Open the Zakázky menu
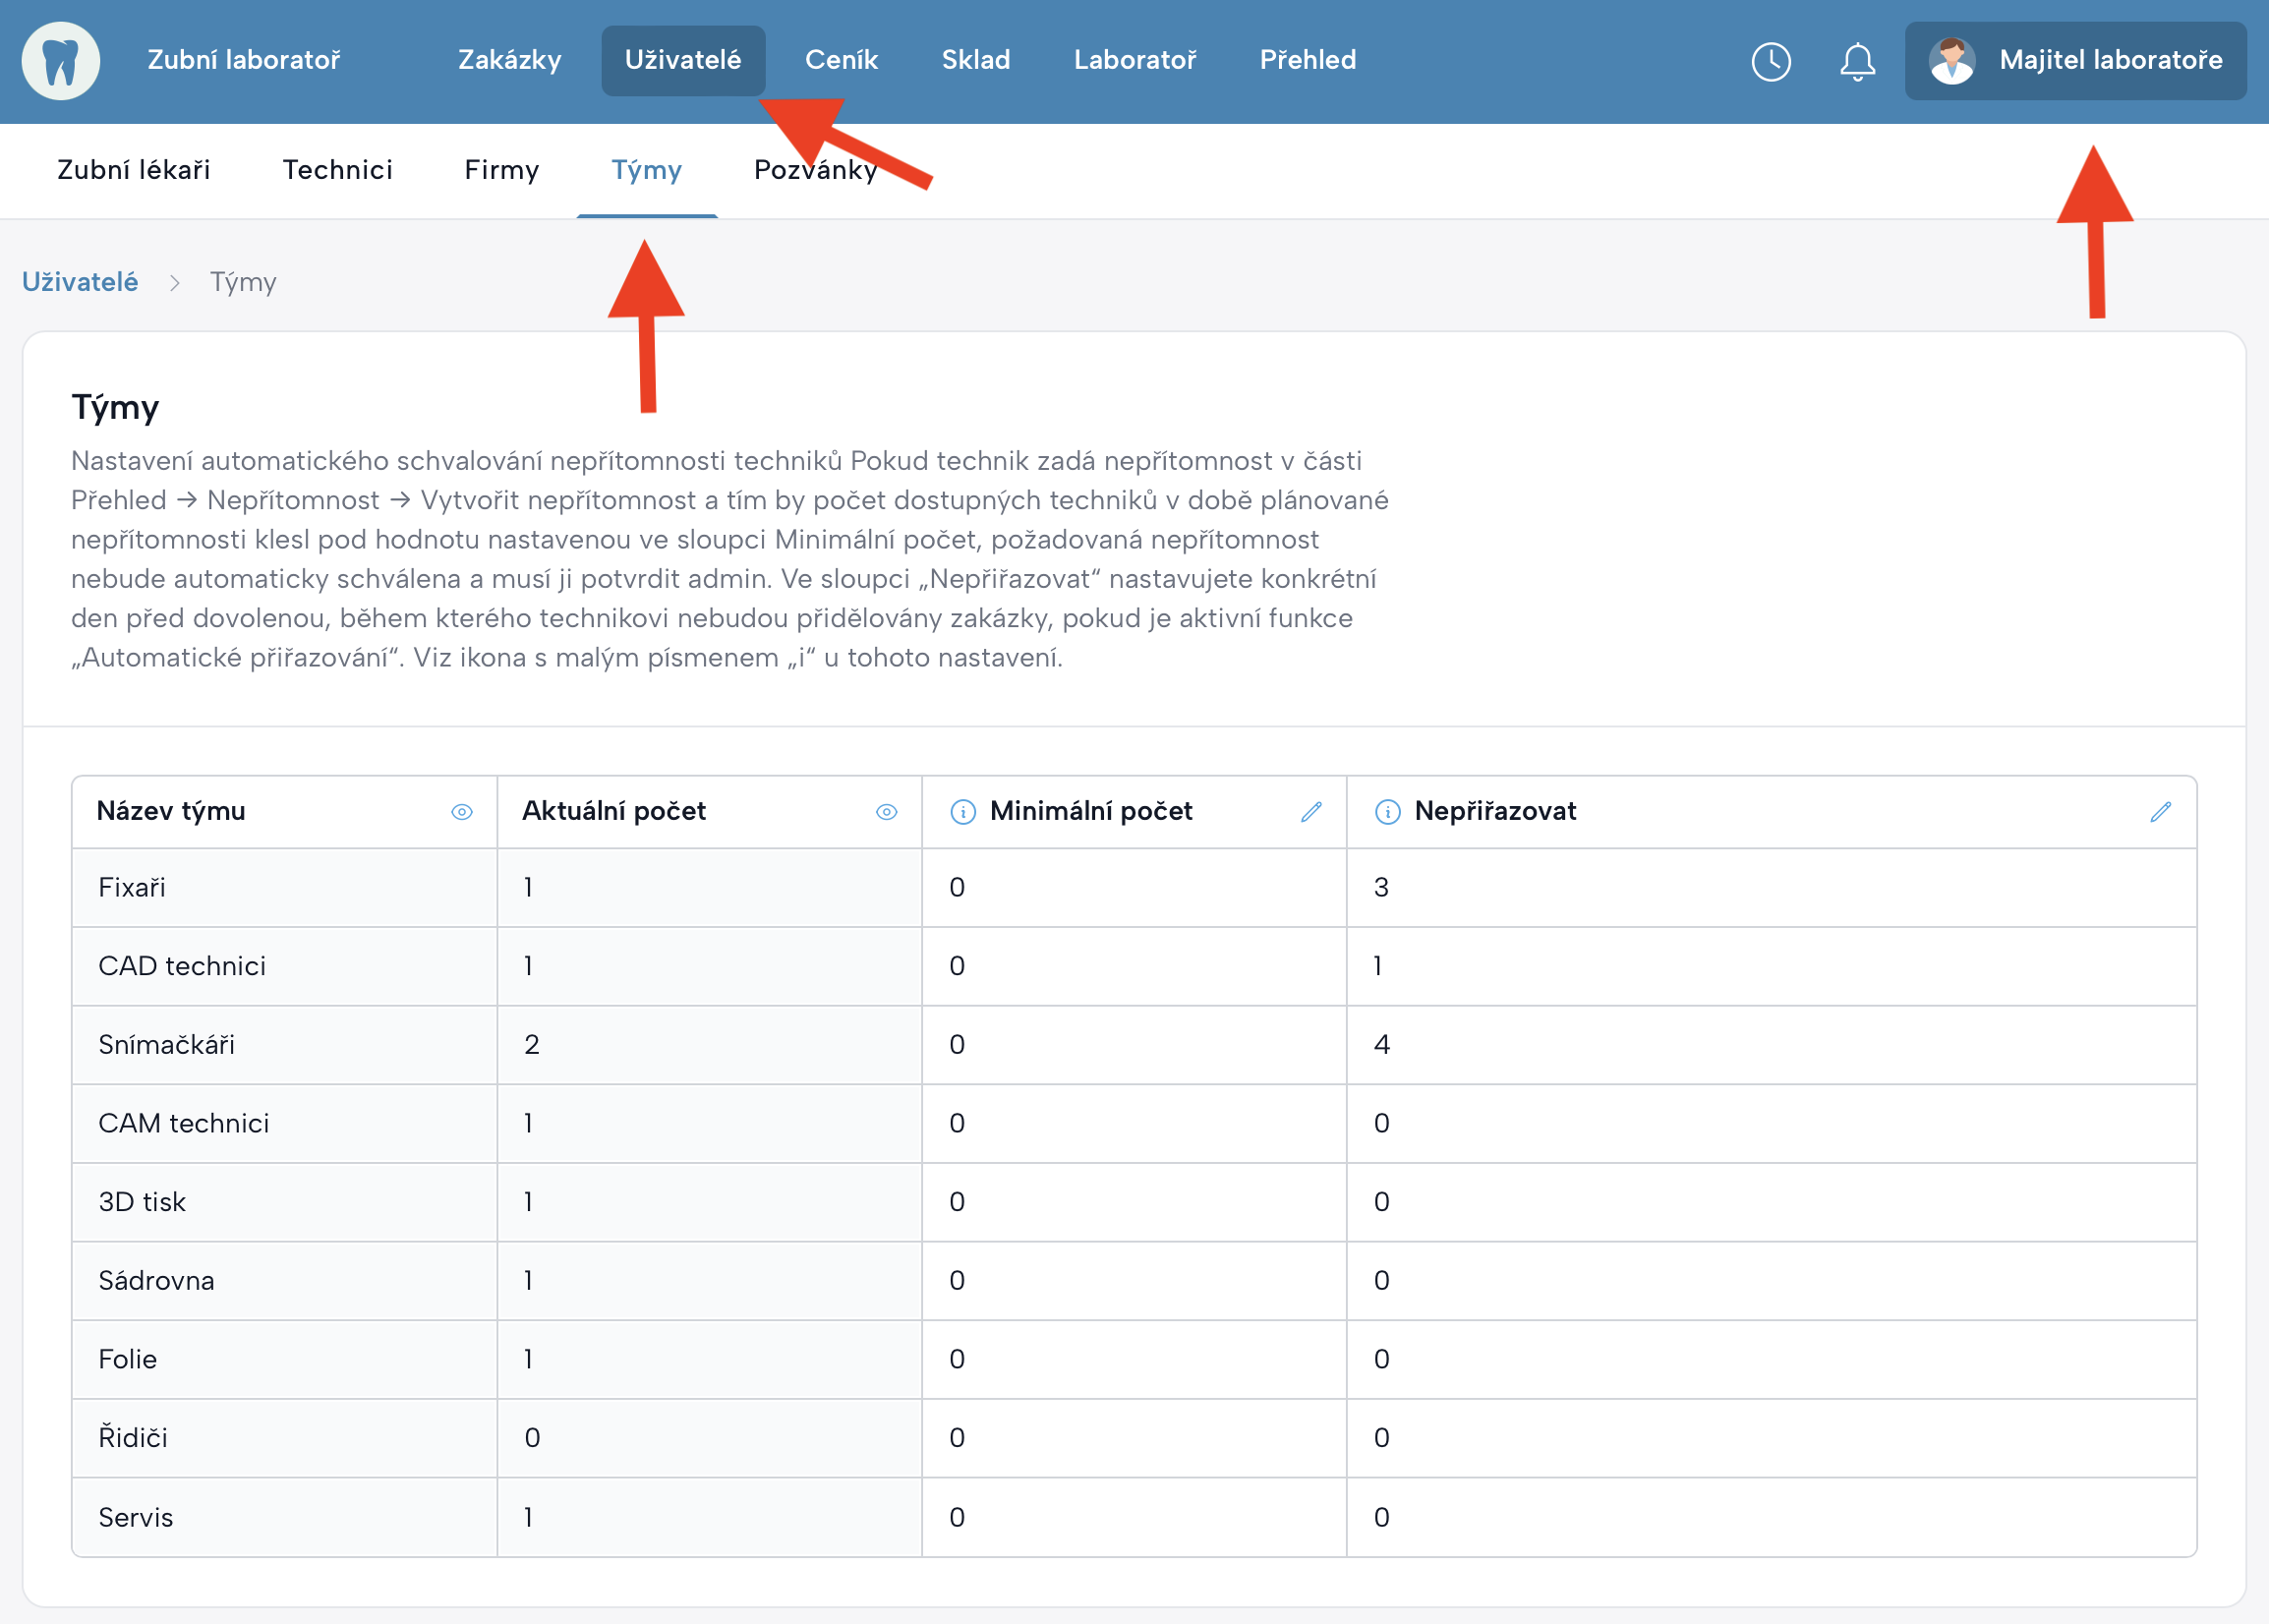The height and width of the screenshot is (1624, 2269). [509, 61]
